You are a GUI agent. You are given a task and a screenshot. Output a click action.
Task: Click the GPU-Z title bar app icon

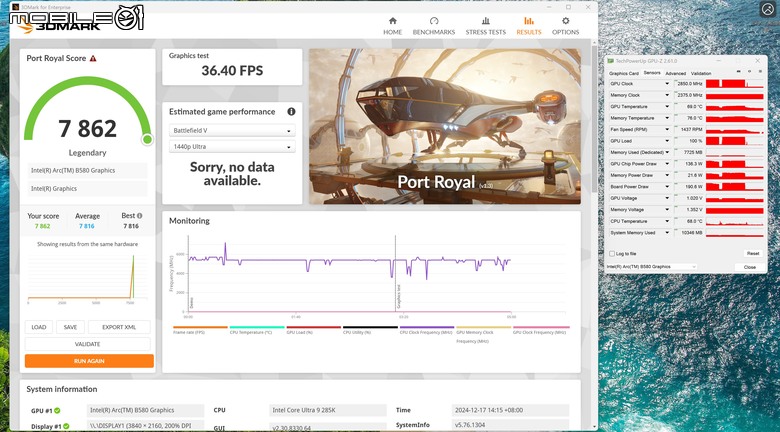click(x=611, y=61)
